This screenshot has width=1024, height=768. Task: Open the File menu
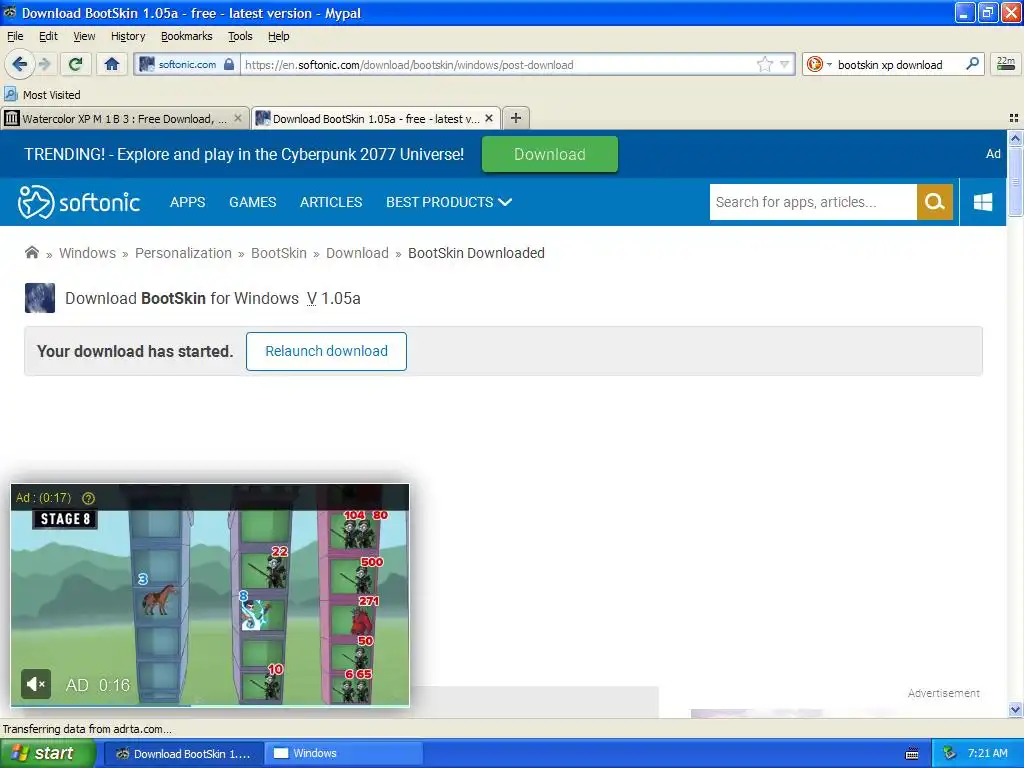click(15, 37)
